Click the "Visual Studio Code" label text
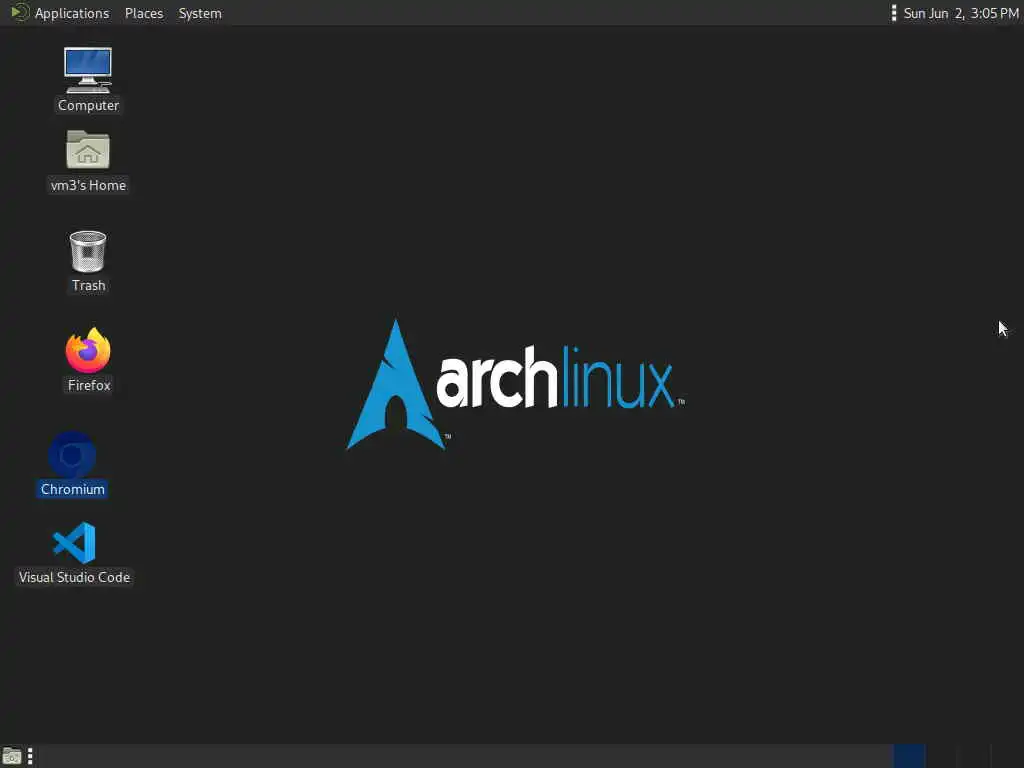 [74, 577]
